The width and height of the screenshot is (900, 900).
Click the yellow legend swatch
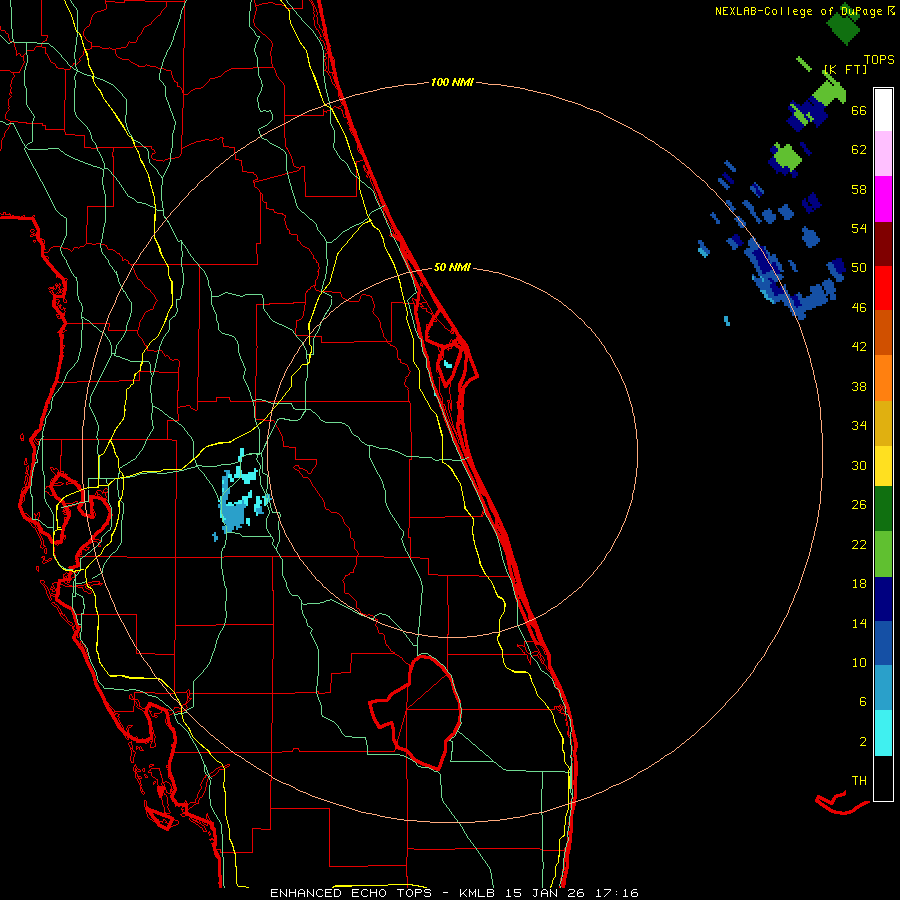883,466
